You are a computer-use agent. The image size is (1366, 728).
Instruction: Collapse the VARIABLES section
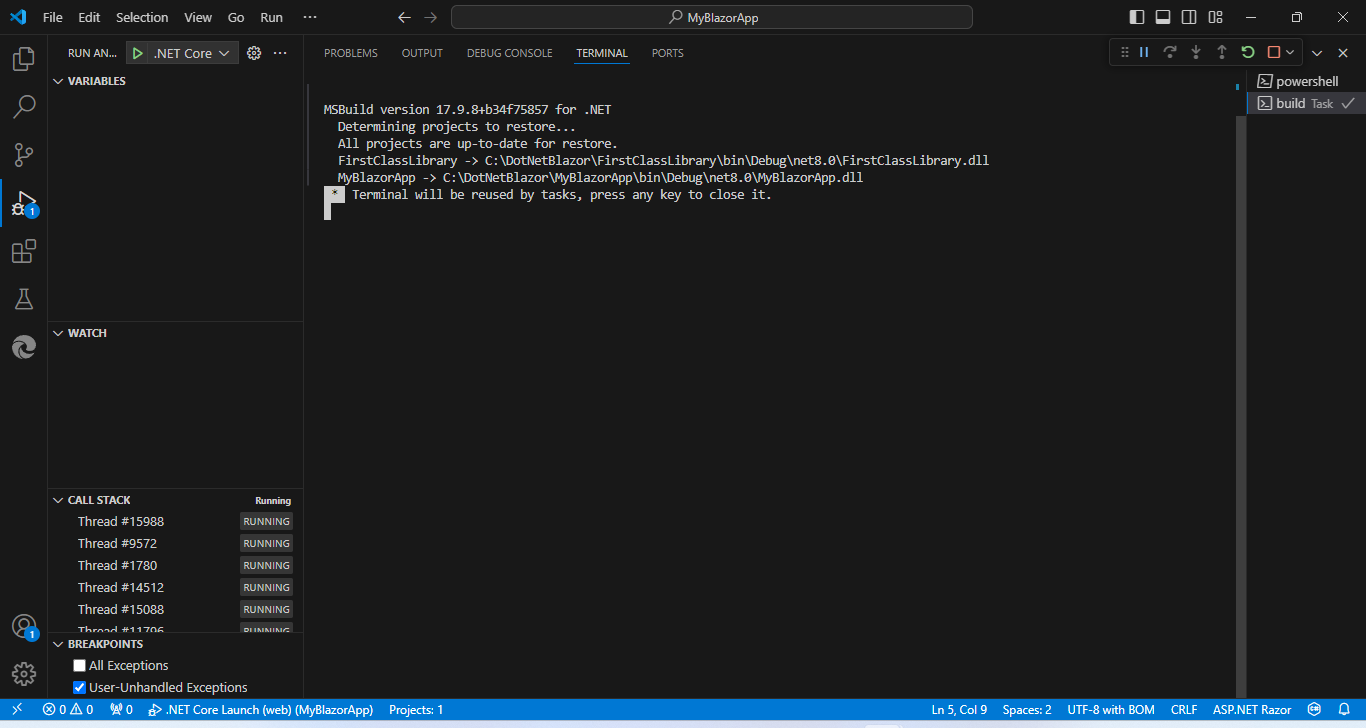[57, 80]
